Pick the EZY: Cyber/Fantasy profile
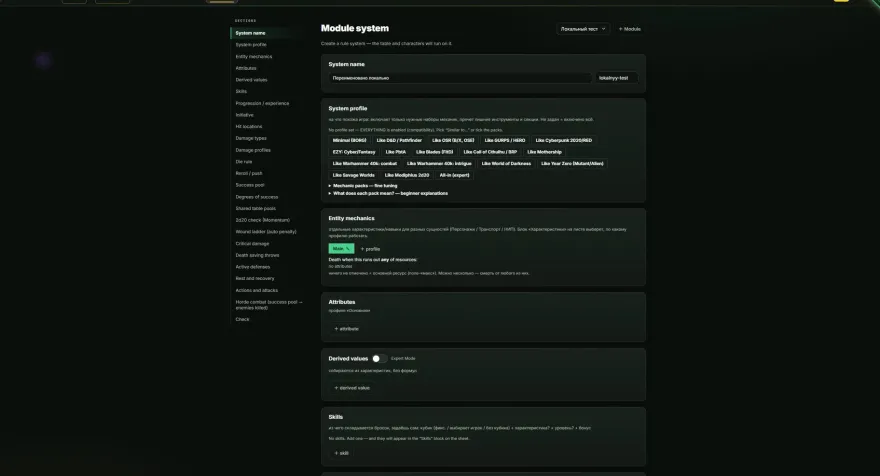This screenshot has width=880, height=476. (x=354, y=152)
